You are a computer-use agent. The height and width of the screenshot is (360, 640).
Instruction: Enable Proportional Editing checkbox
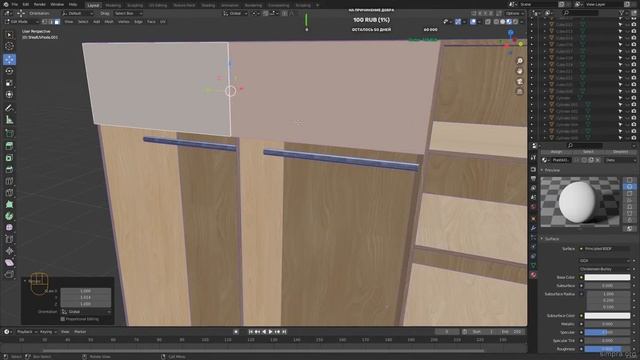[x=63, y=319]
